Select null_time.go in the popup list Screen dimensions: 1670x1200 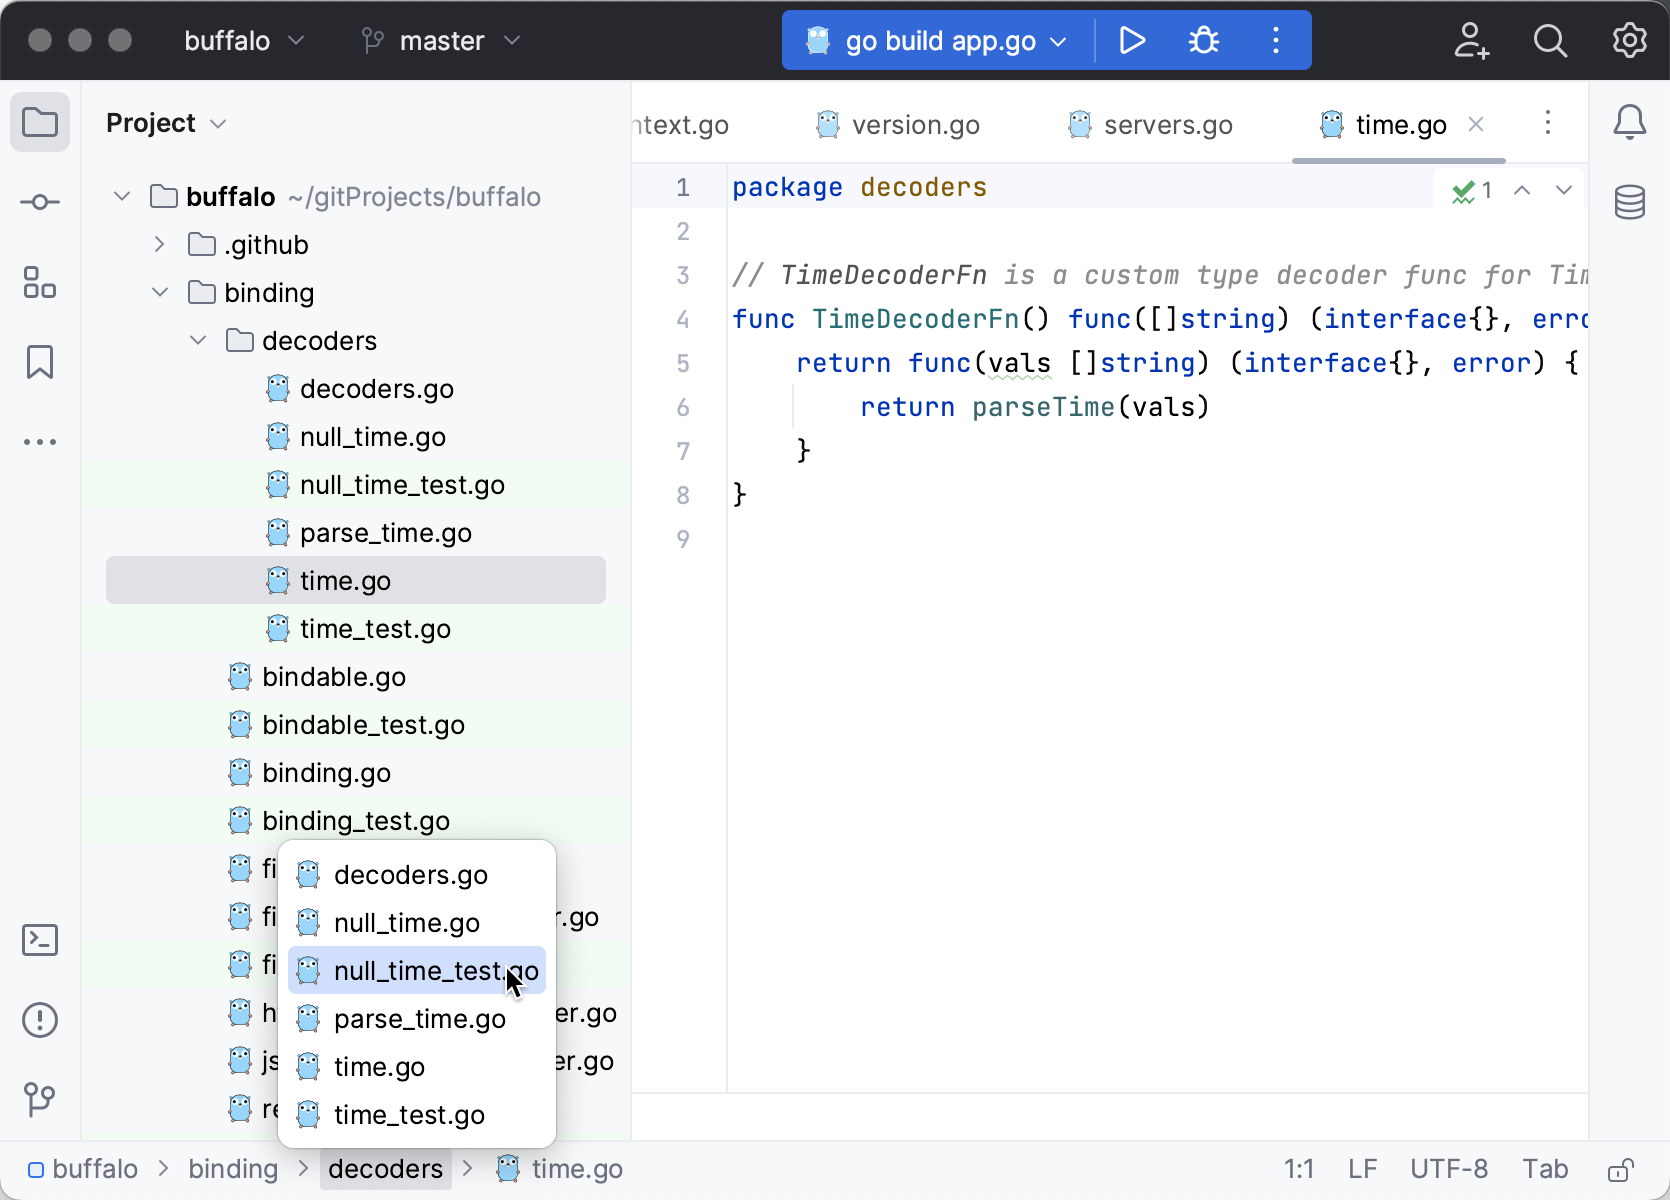coord(417,922)
